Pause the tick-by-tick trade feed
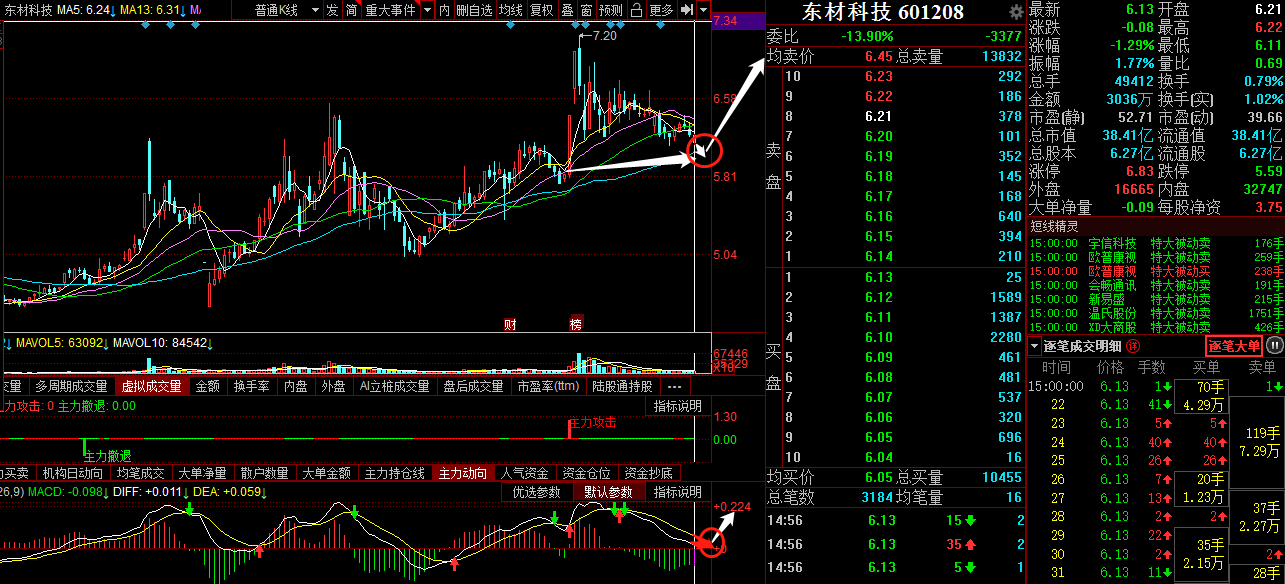The width and height of the screenshot is (1285, 584). coord(1274,346)
